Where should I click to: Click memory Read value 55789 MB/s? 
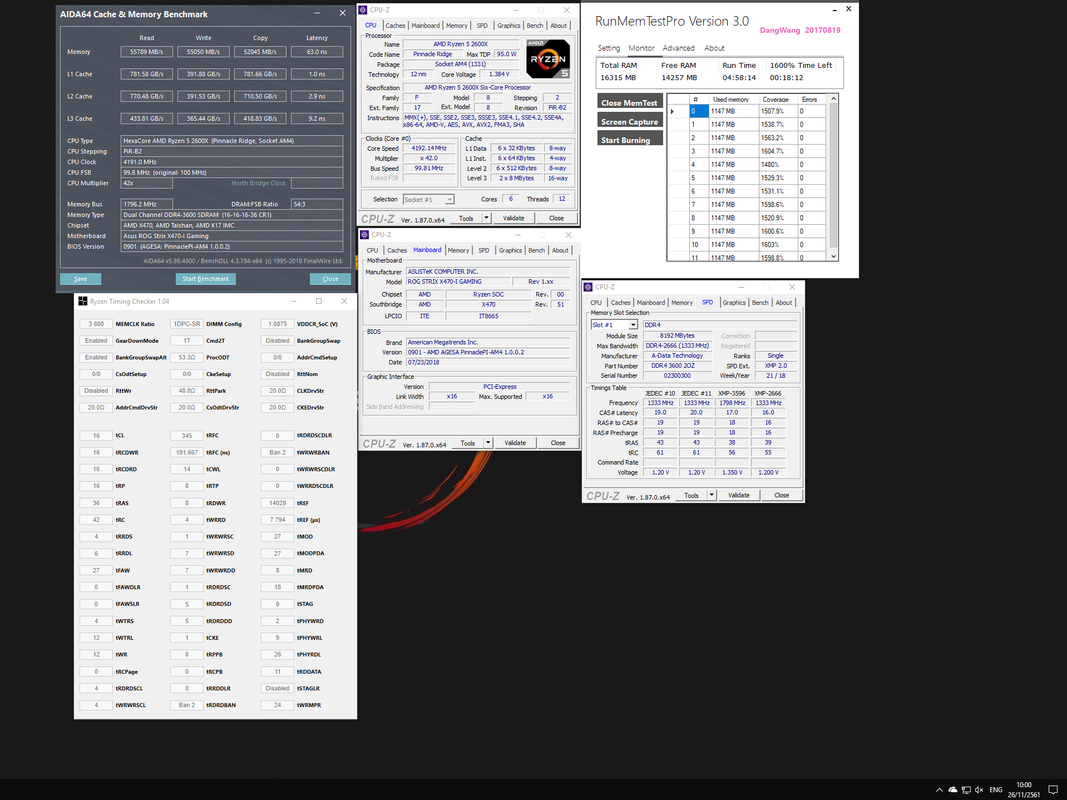pyautogui.click(x=147, y=52)
